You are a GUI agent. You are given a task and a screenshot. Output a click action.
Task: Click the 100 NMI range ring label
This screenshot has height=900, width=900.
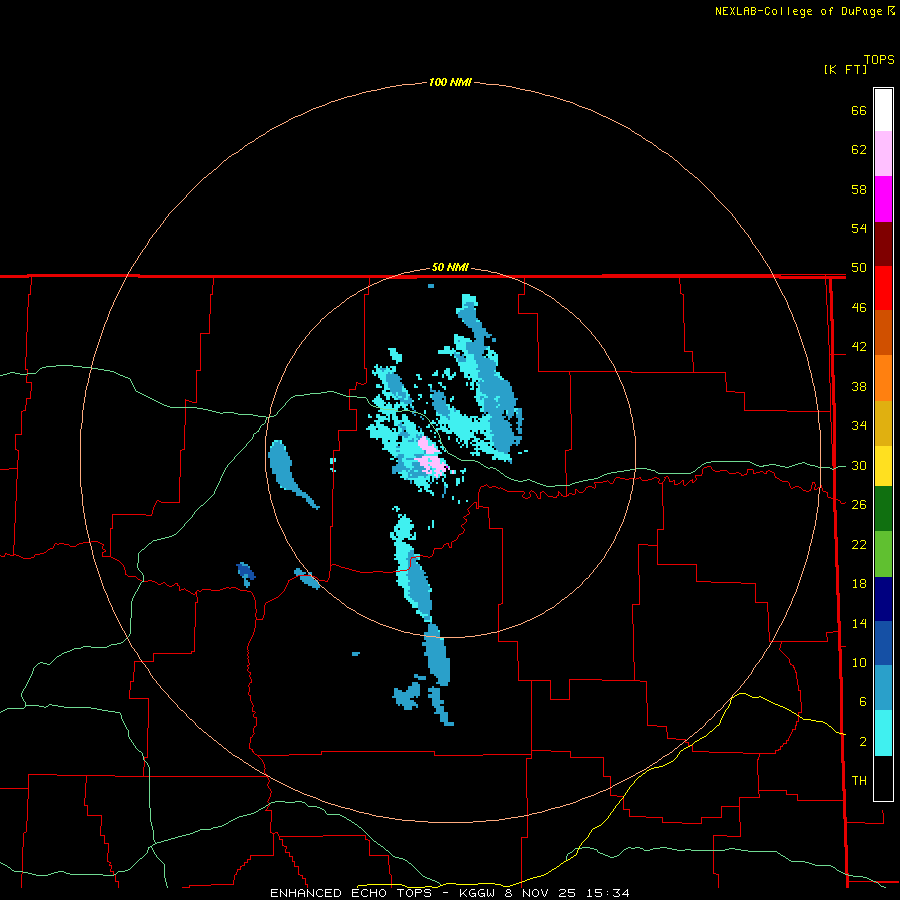point(450,83)
